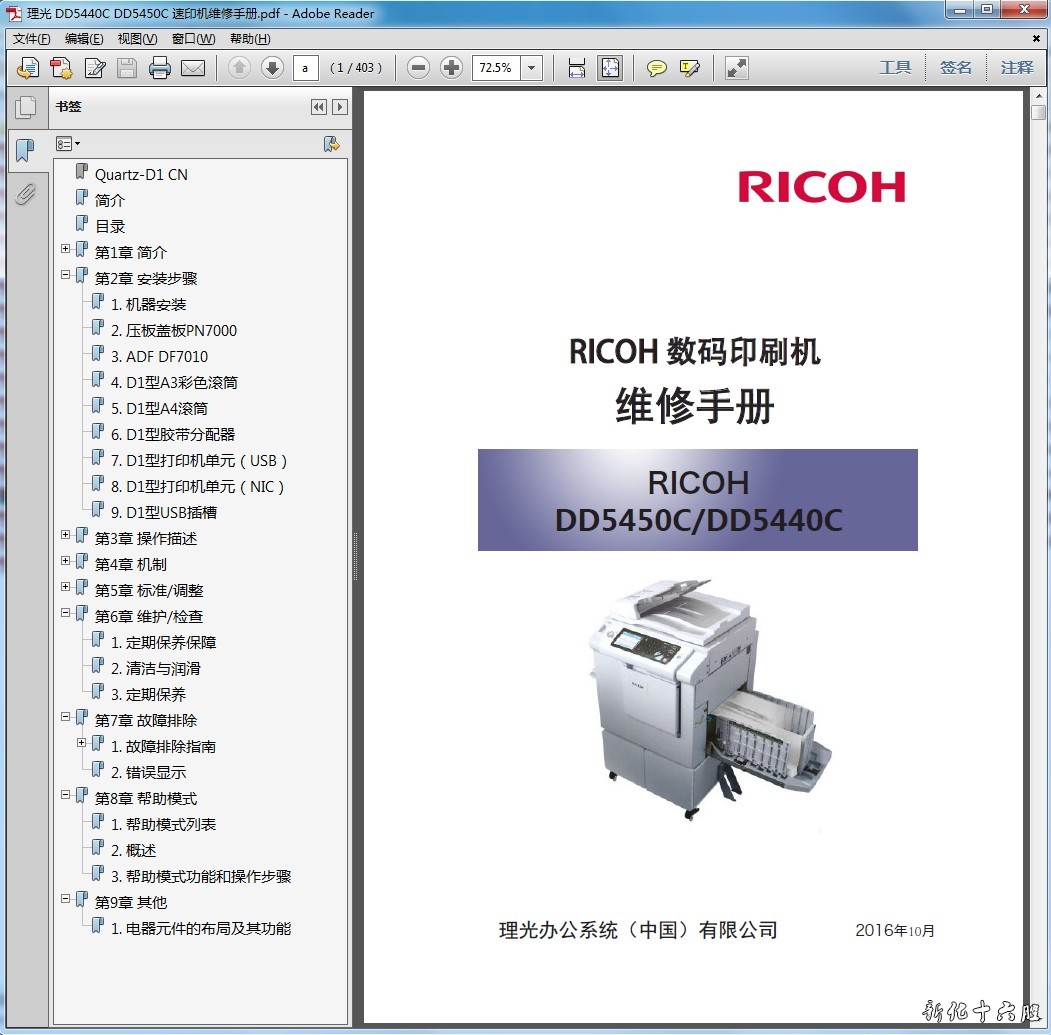
Task: Open the 视图(V) menu
Action: (x=137, y=39)
